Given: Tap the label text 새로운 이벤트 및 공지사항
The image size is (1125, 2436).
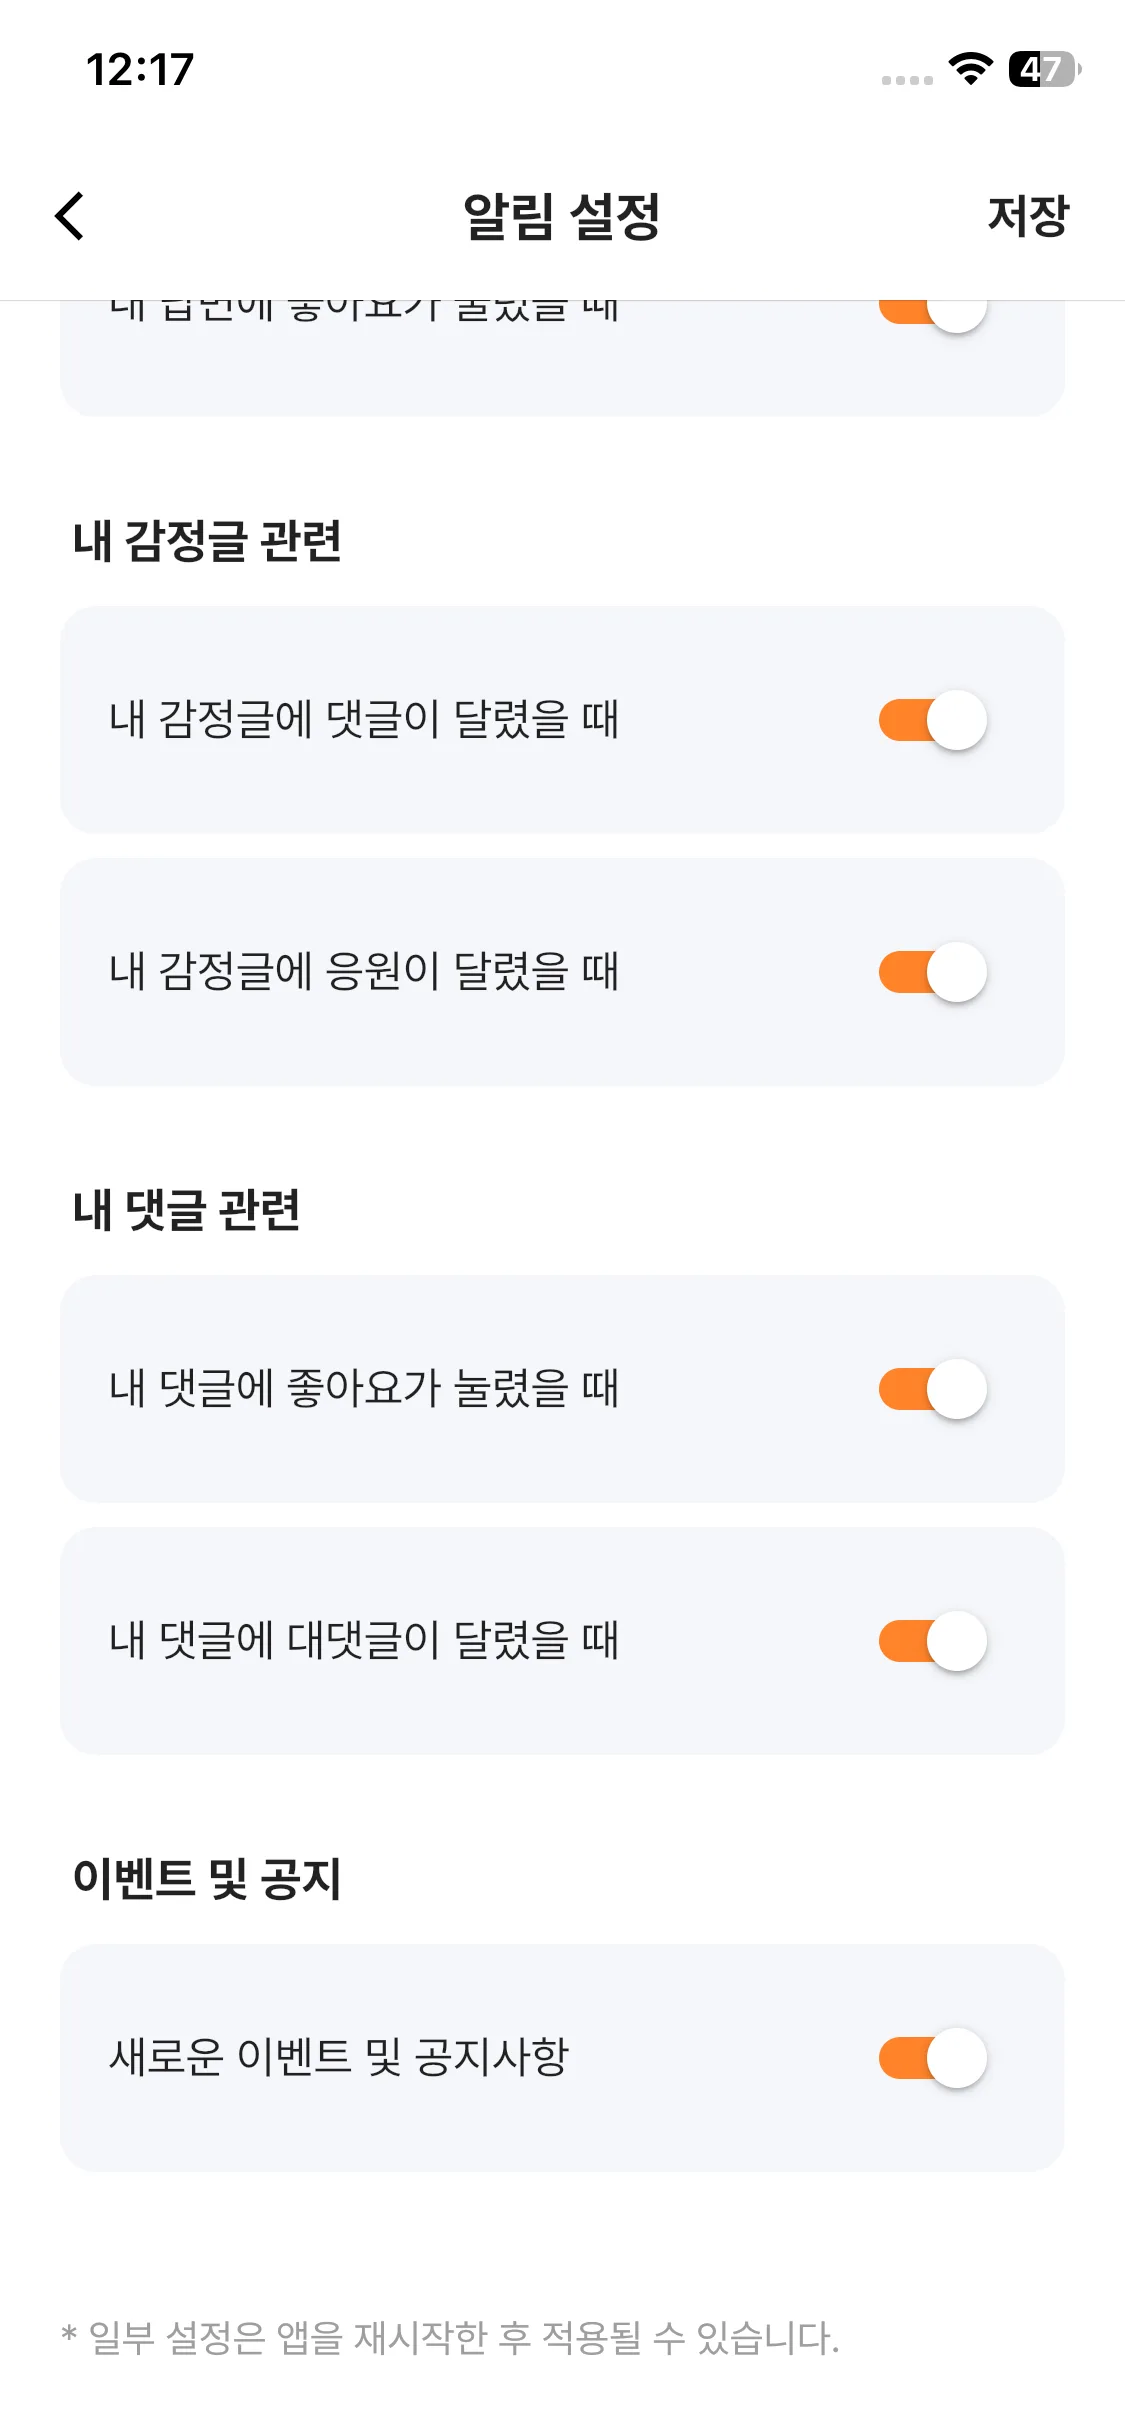Looking at the screenshot, I should point(339,2058).
